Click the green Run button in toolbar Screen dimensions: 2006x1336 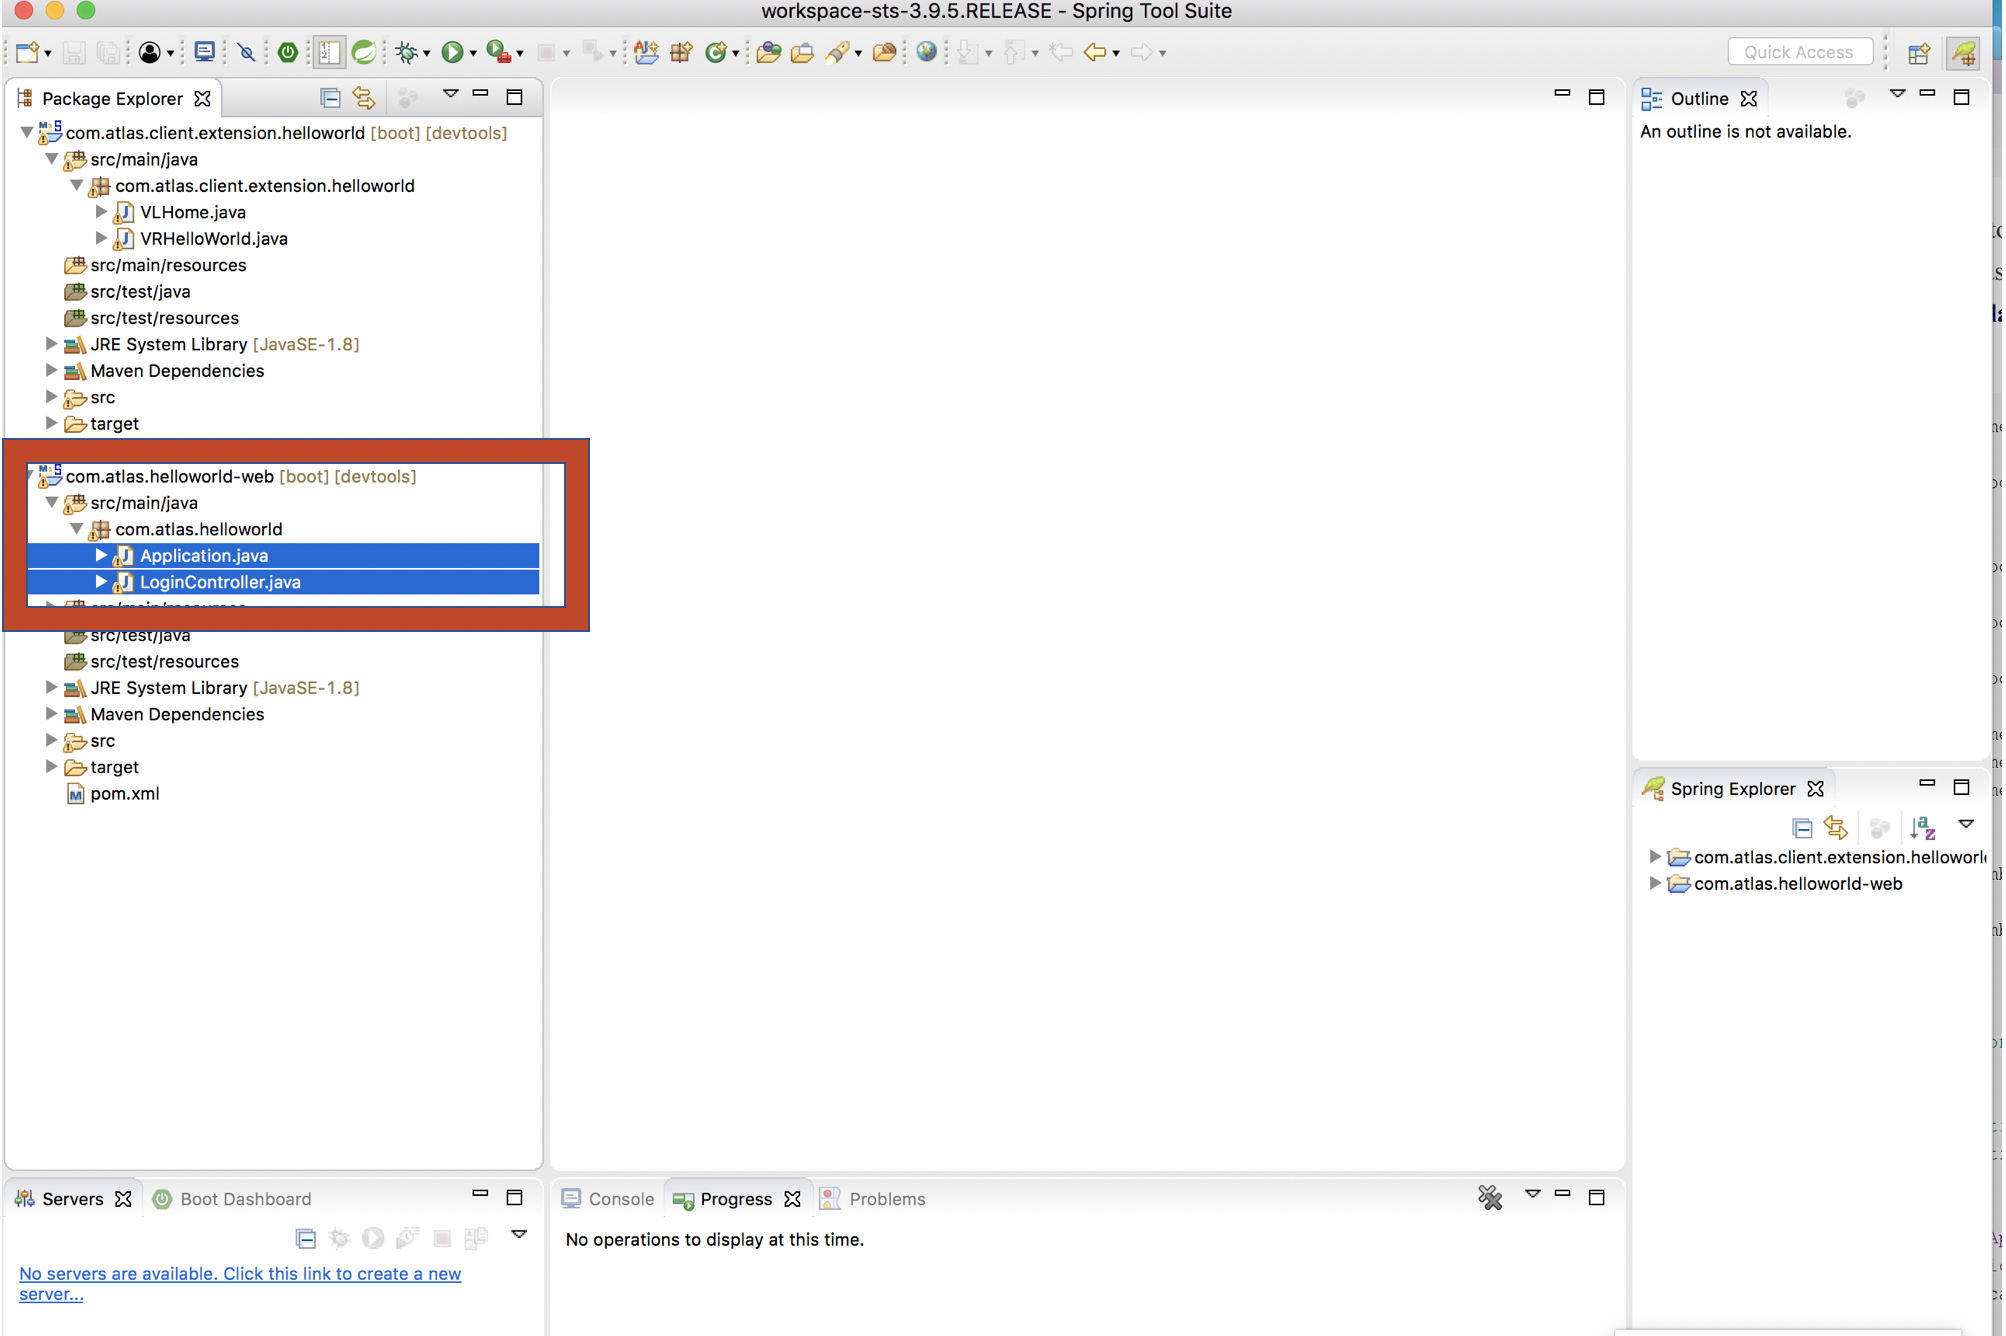click(x=452, y=52)
